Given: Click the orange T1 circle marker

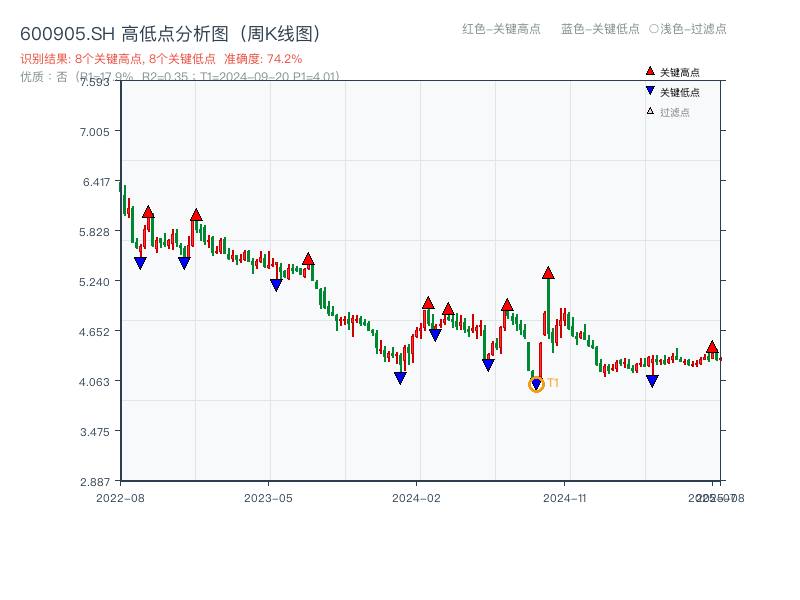Looking at the screenshot, I should [x=536, y=385].
